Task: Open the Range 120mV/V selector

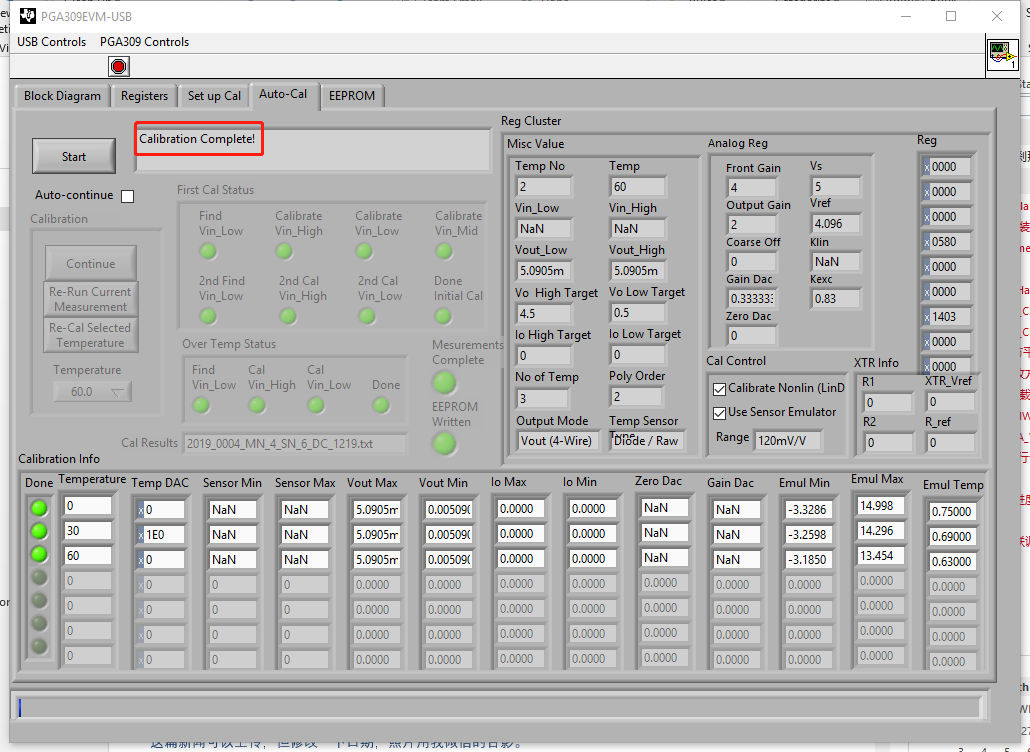Action: click(x=789, y=440)
